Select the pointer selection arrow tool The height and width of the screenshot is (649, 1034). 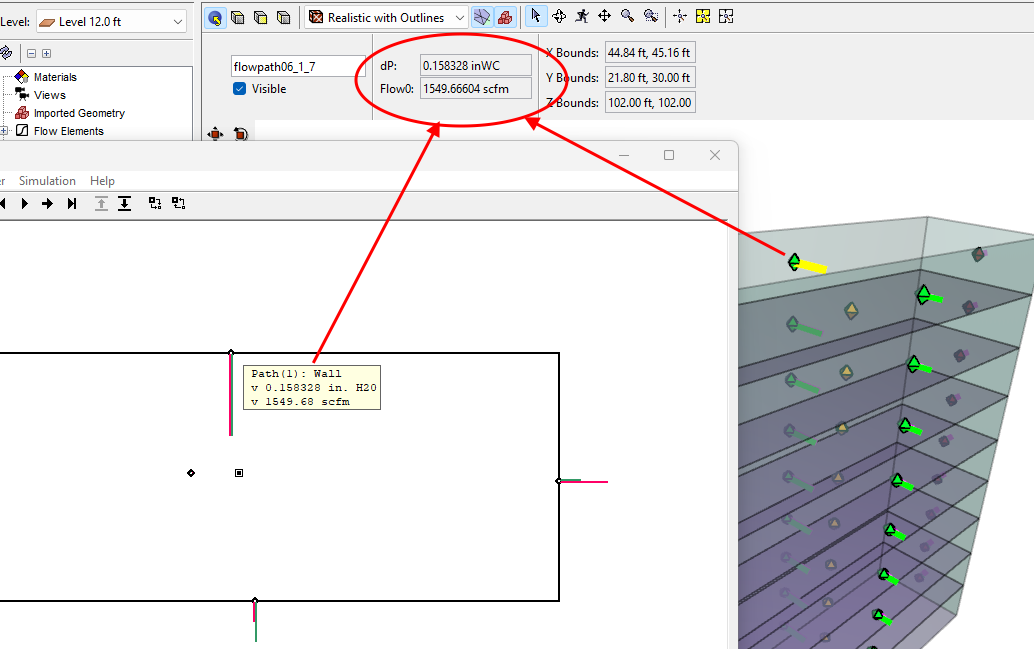[536, 16]
